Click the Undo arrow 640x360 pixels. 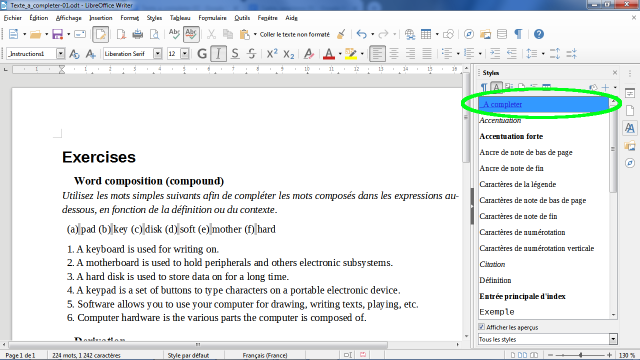click(361, 34)
